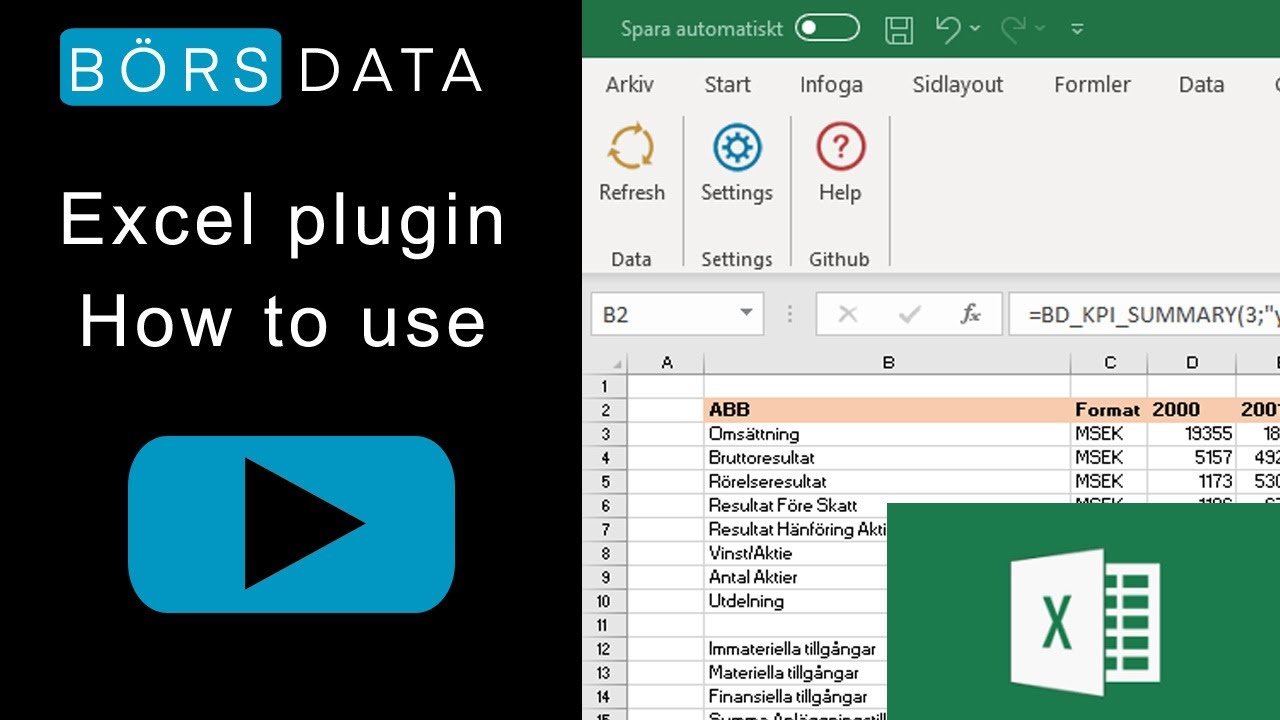
Task: Select the value 5157 cell
Action: pos(1192,458)
